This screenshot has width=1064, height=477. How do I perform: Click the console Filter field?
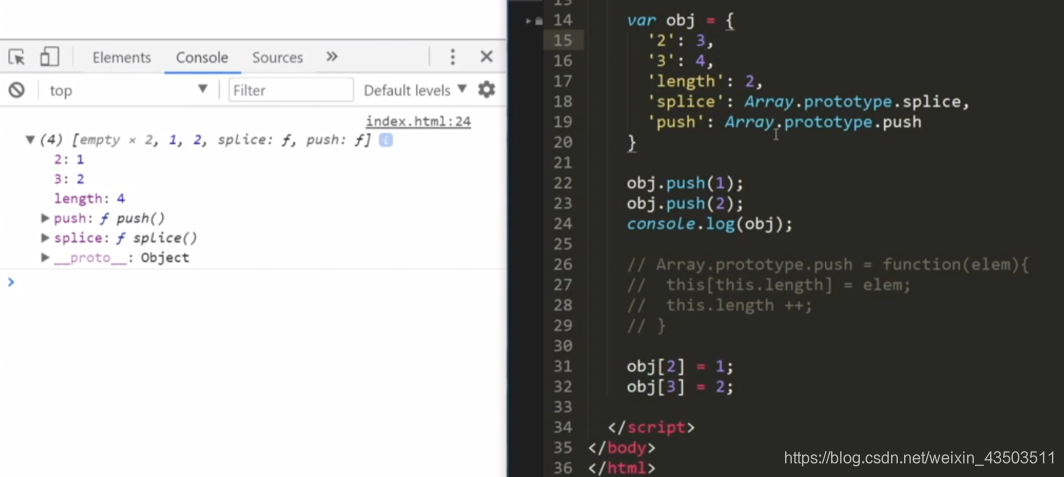tap(291, 90)
